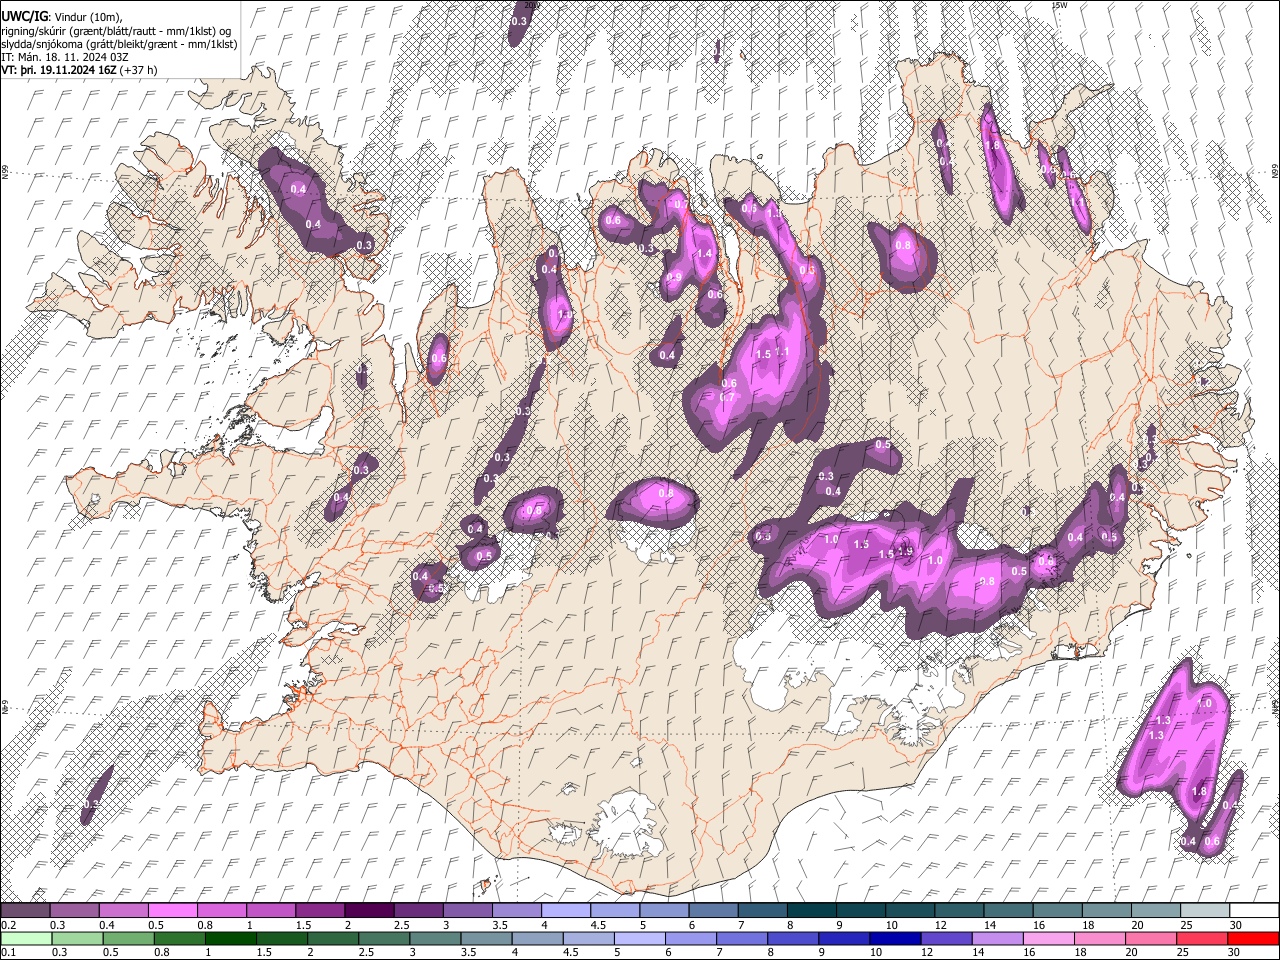Screen dimensions: 1280x960
Task: Pick the light lavender snow-scale swatch between 4 and 4.5
Action: [x=565, y=910]
